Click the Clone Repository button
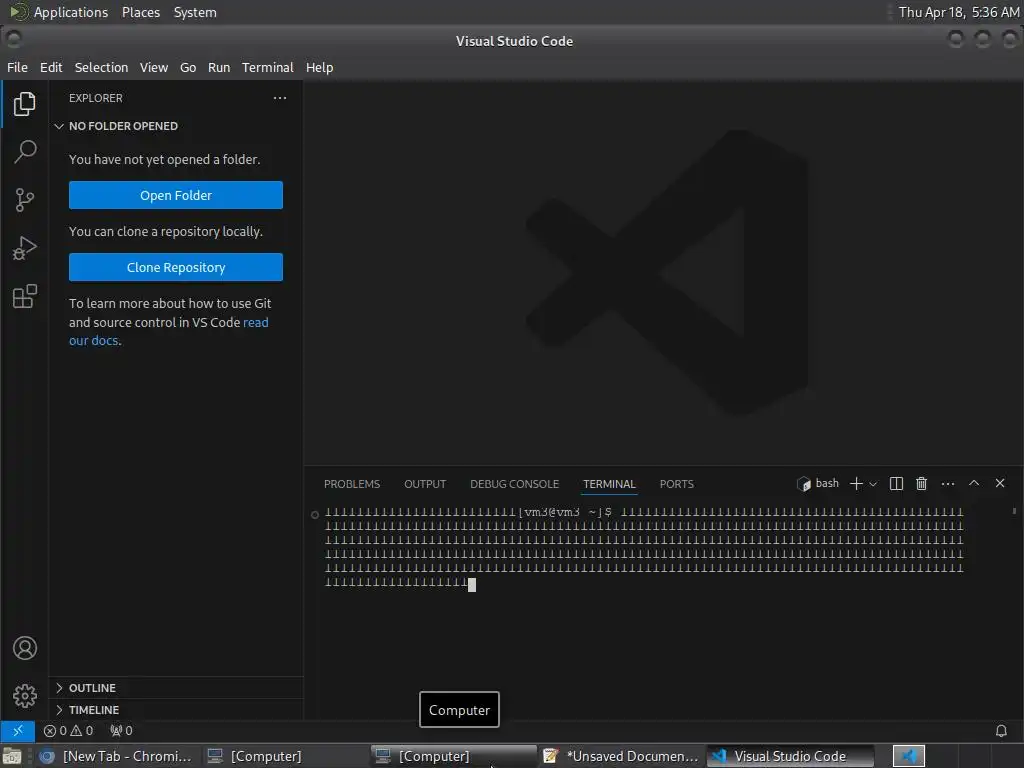1024x768 pixels. [176, 267]
